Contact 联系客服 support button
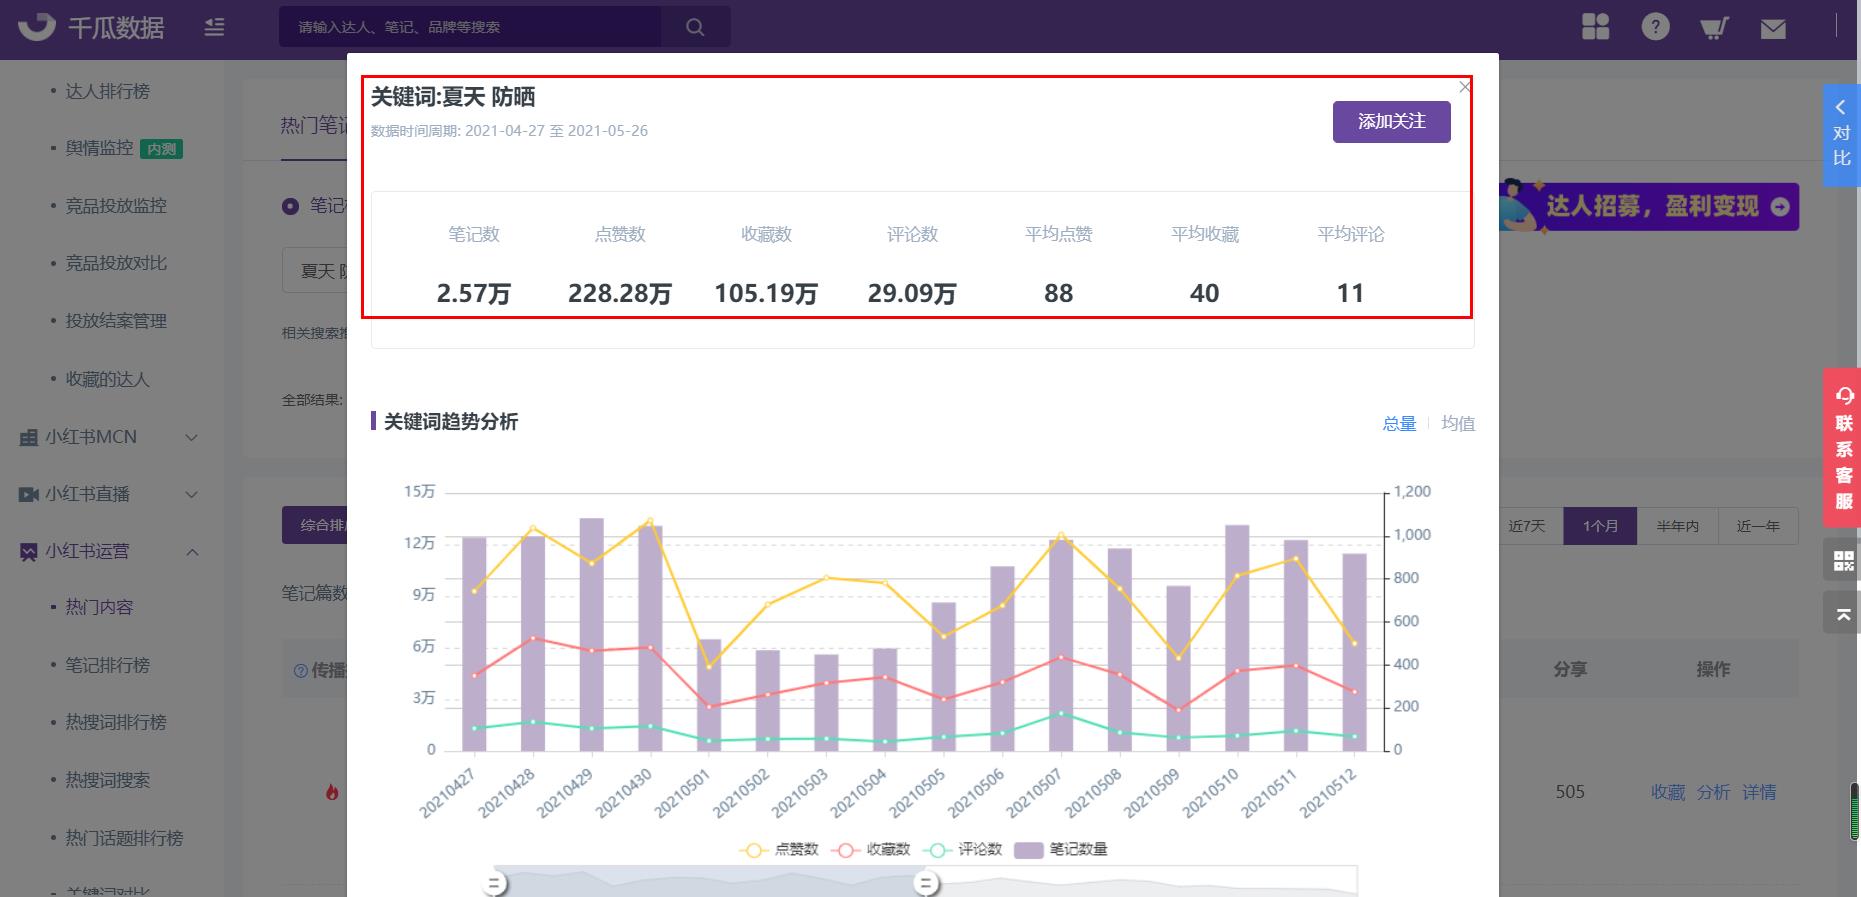Image resolution: width=1861 pixels, height=897 pixels. coord(1841,448)
